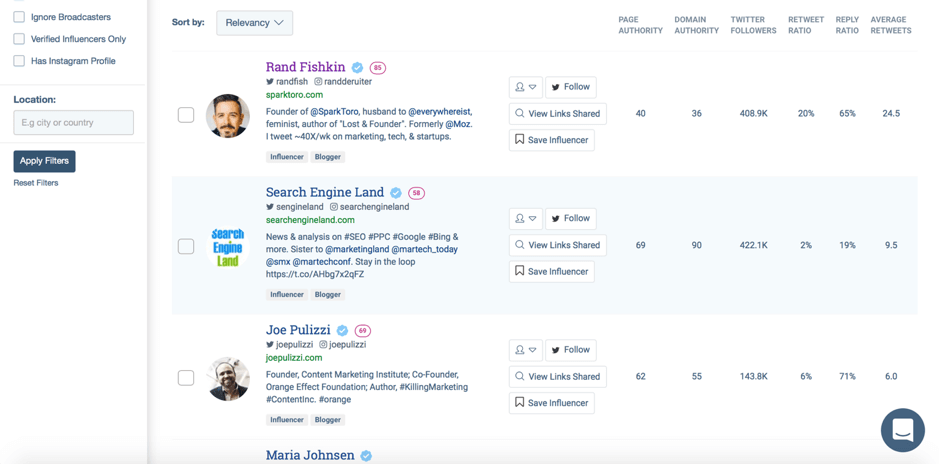Open the Relevancy sort dropdown

[x=255, y=23]
